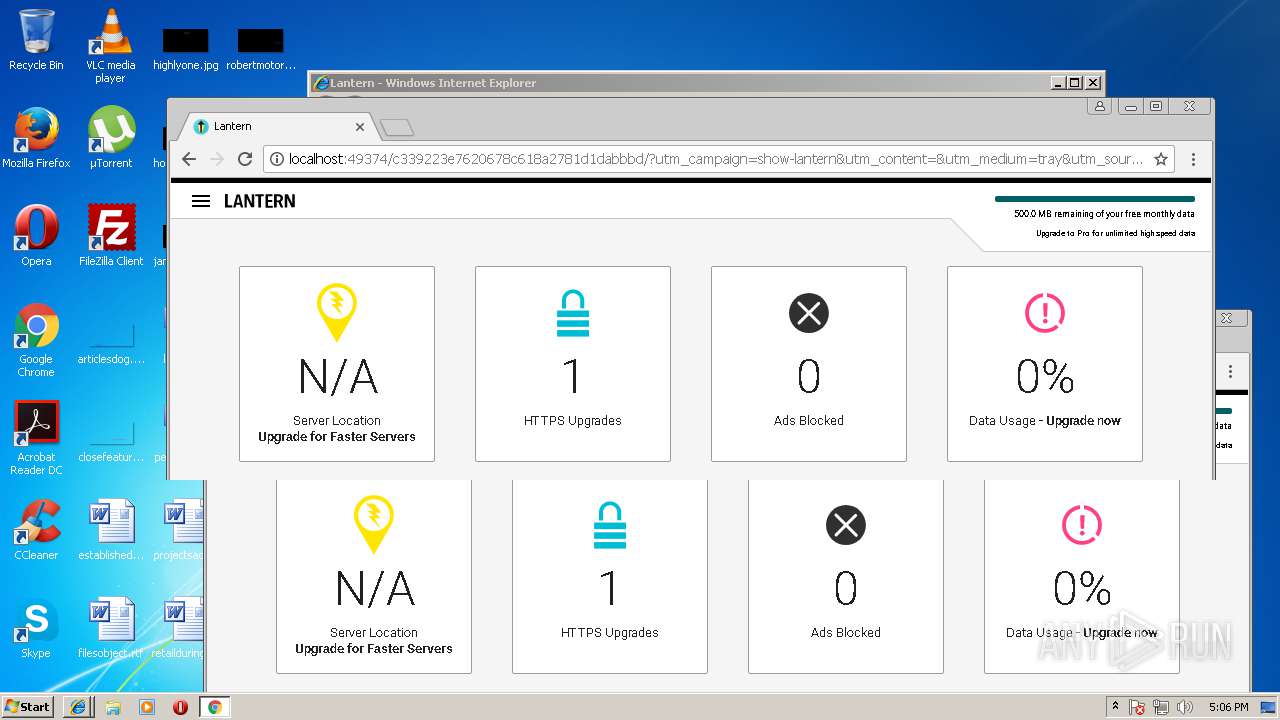
Task: Open the volume control in system tray
Action: click(1185, 707)
